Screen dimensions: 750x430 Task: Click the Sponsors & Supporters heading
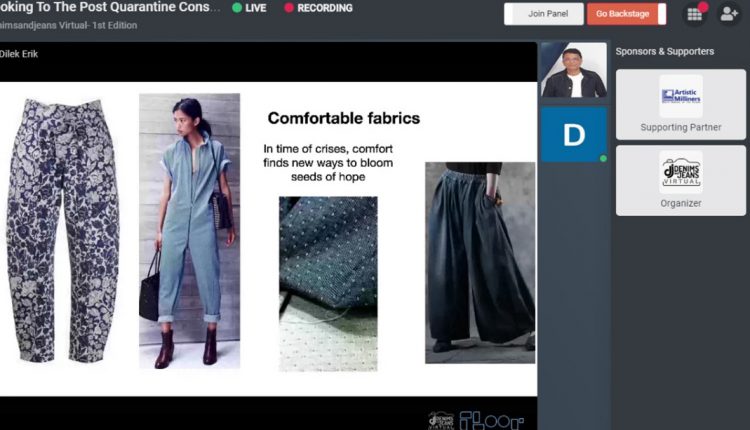tap(664, 52)
